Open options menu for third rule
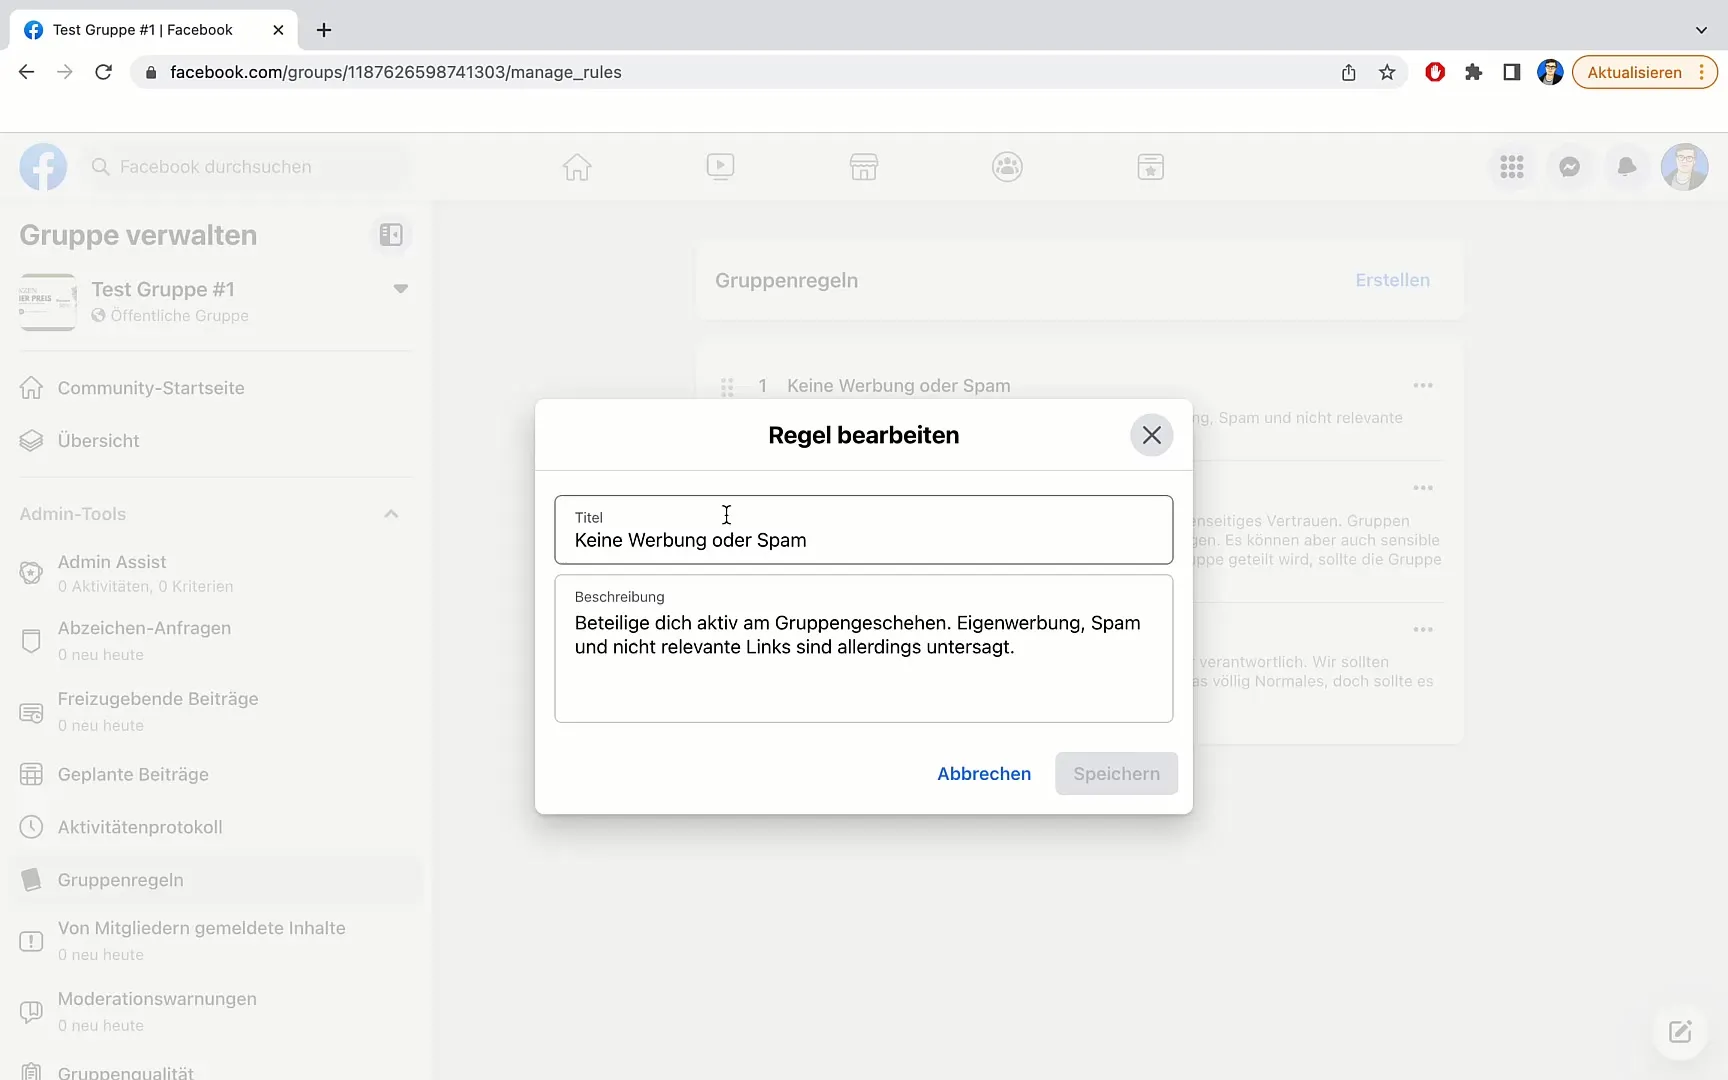1728x1080 pixels. pos(1423,630)
